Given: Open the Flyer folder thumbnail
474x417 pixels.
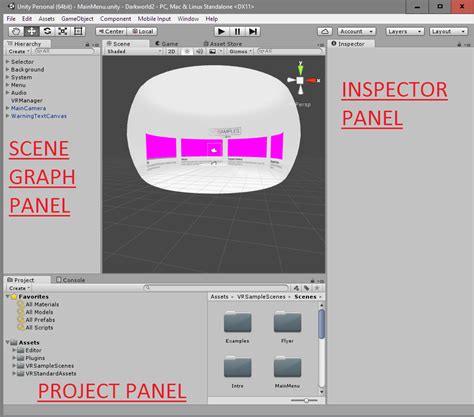Looking at the screenshot, I should tap(287, 322).
